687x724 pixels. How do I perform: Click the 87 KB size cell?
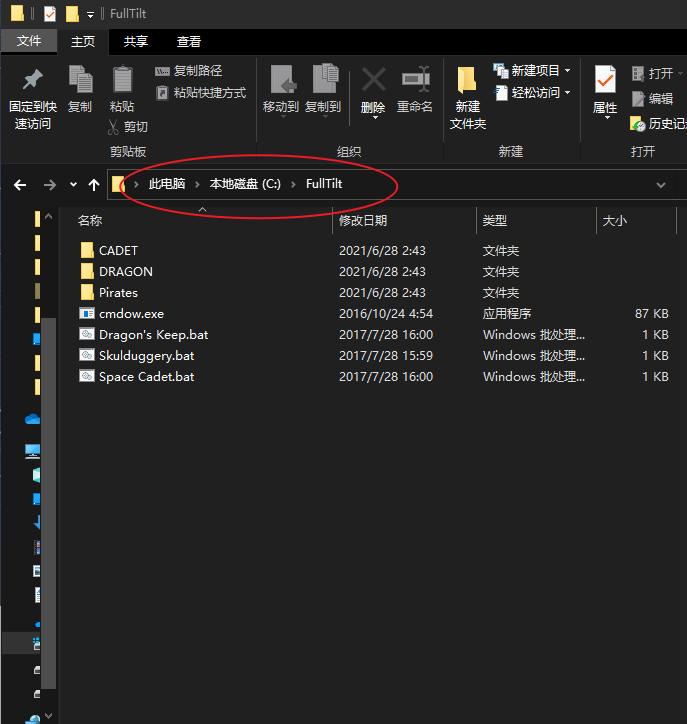click(651, 314)
